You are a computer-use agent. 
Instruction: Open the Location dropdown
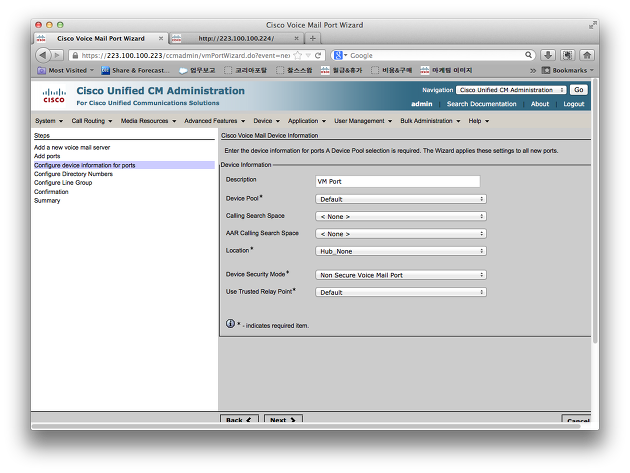click(401, 251)
